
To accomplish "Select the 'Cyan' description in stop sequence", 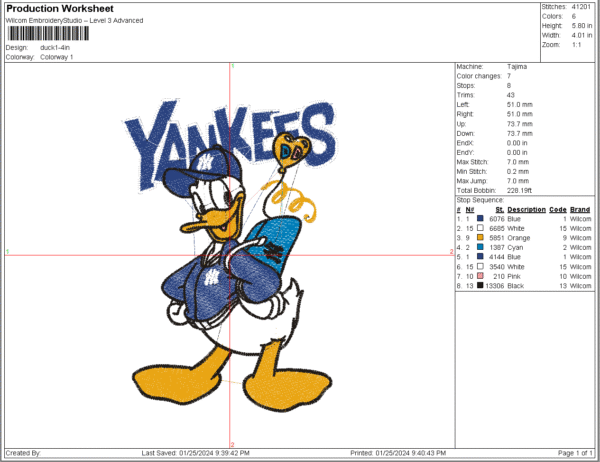I will click(x=515, y=248).
